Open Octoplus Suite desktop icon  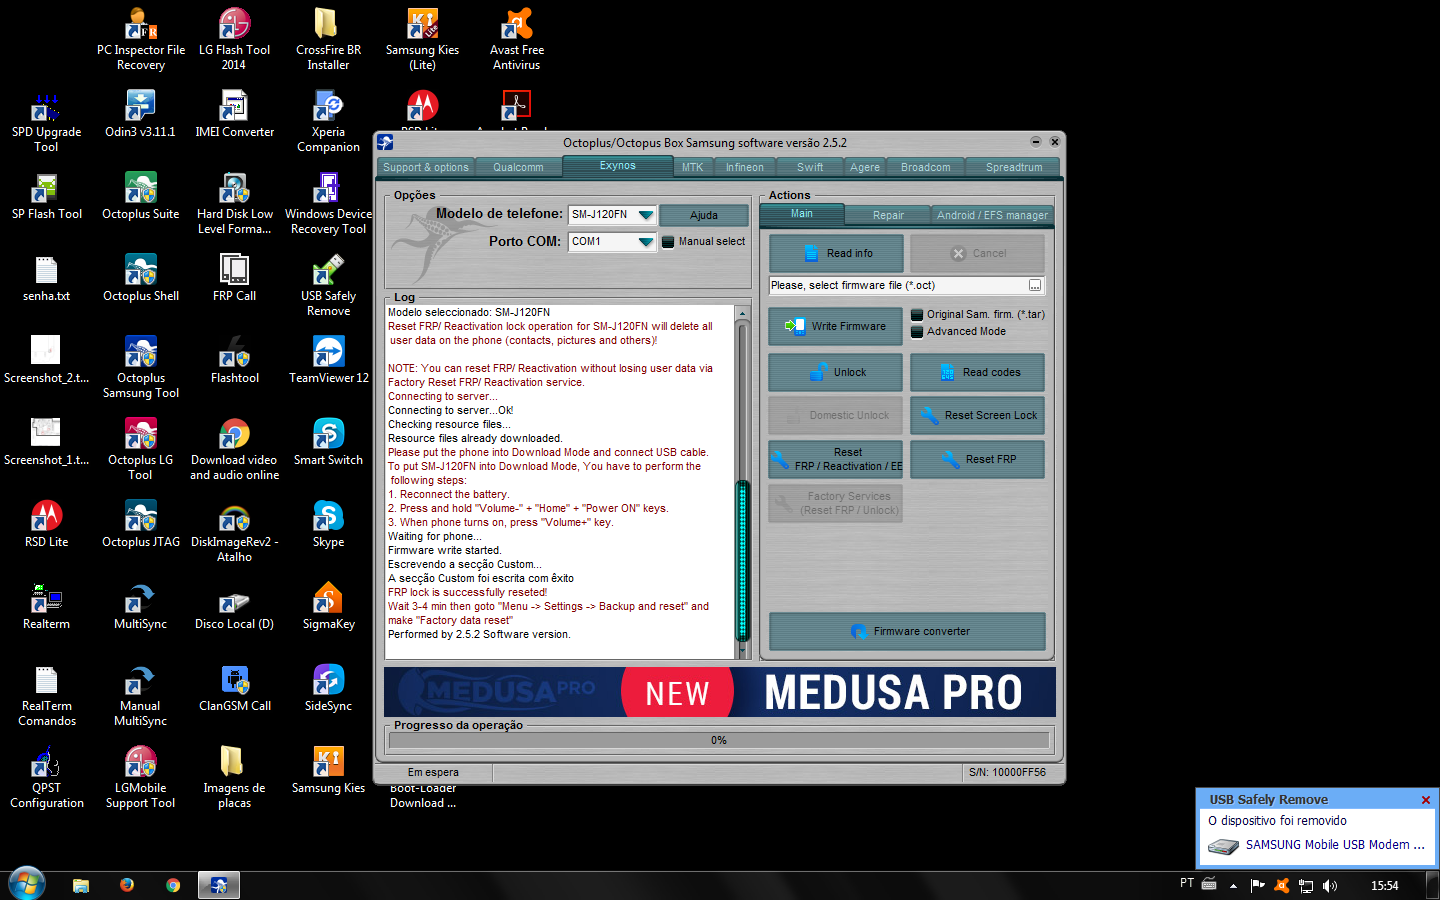(x=140, y=197)
